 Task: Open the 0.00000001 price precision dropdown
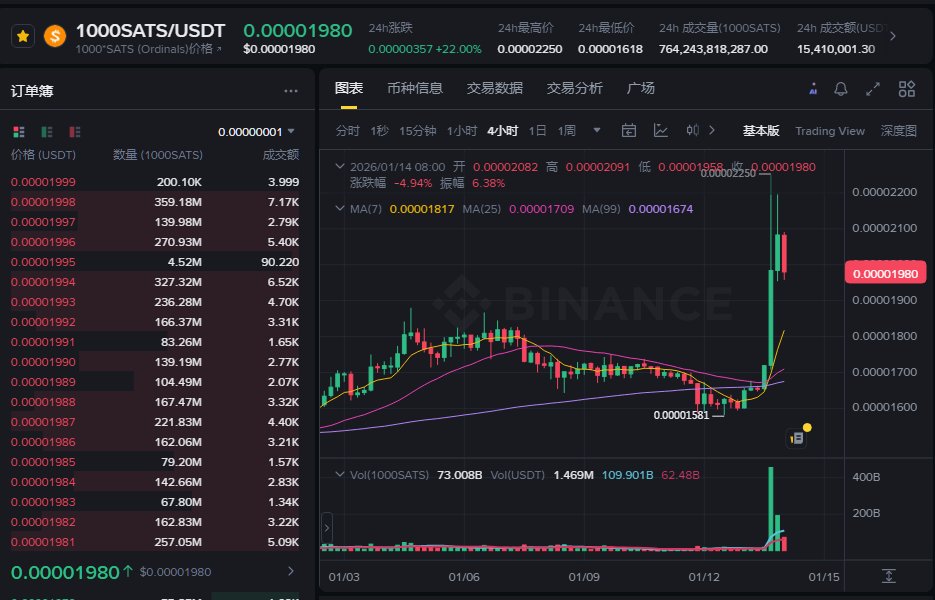point(257,131)
